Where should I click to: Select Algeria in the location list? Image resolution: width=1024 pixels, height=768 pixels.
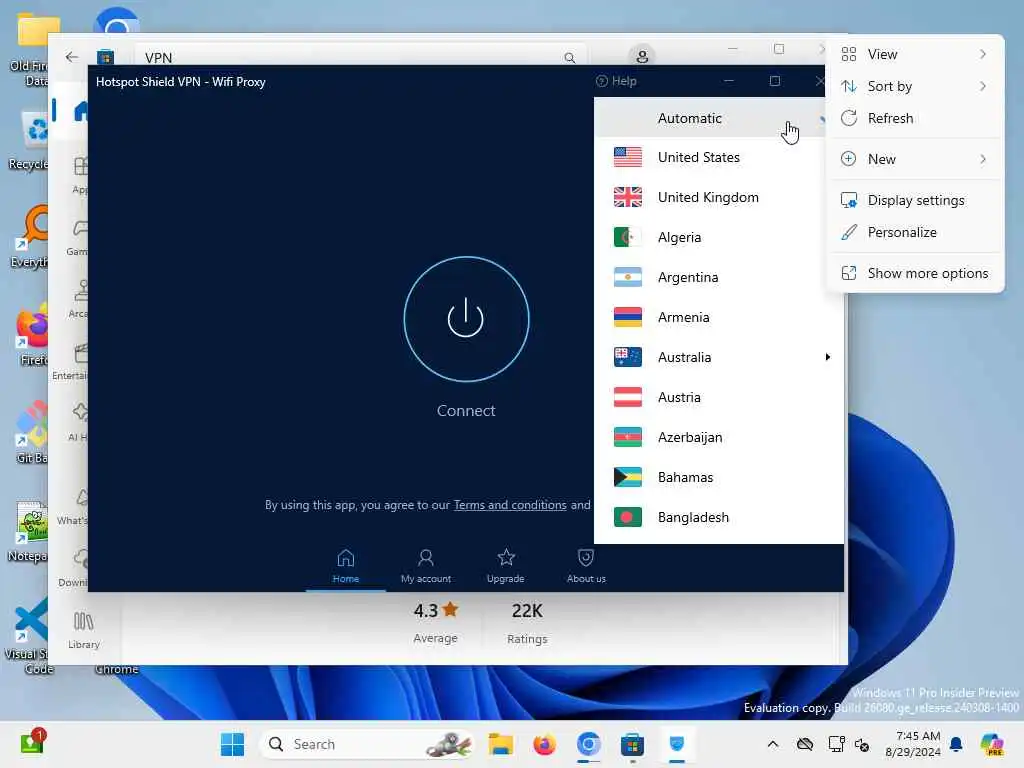click(718, 237)
